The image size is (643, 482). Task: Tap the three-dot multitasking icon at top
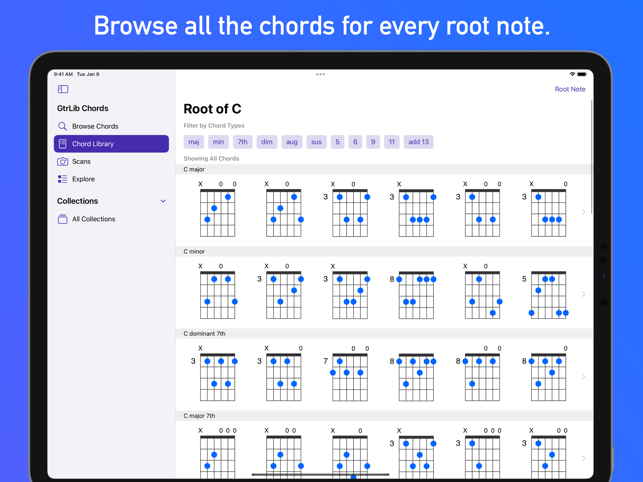pyautogui.click(x=320, y=74)
